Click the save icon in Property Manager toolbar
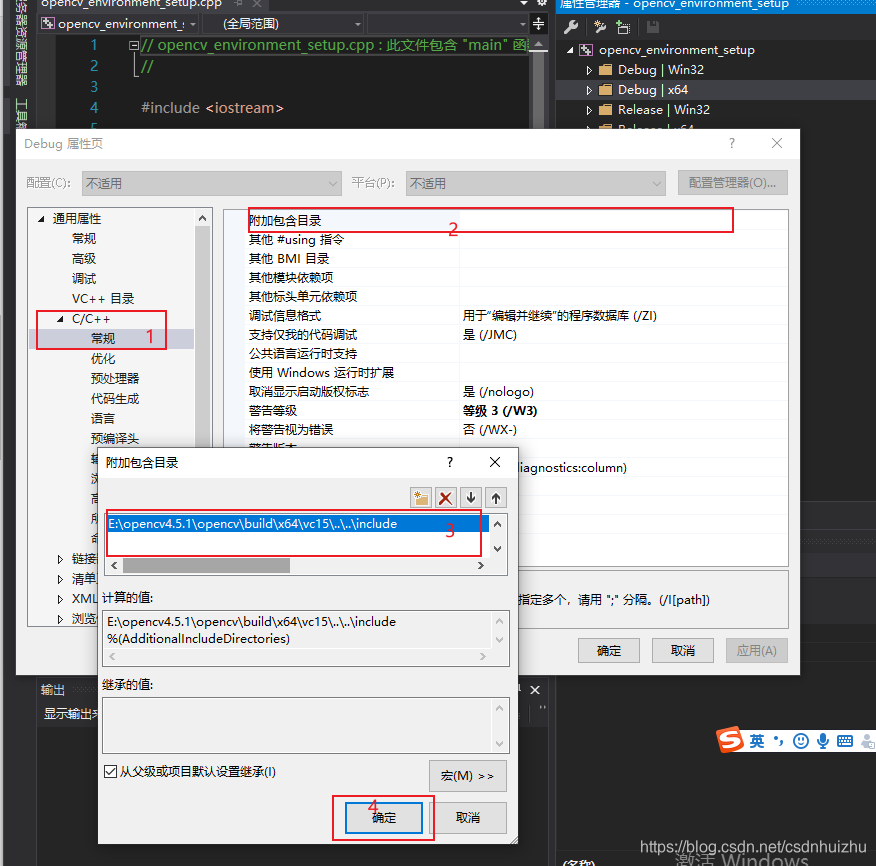 (653, 26)
